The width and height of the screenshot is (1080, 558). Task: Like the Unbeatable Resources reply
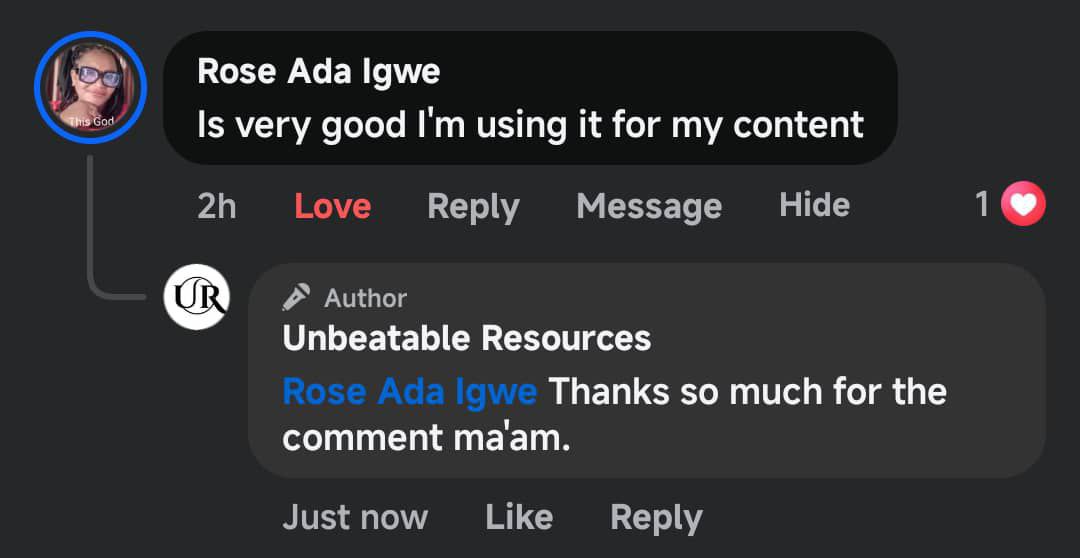pos(518,517)
